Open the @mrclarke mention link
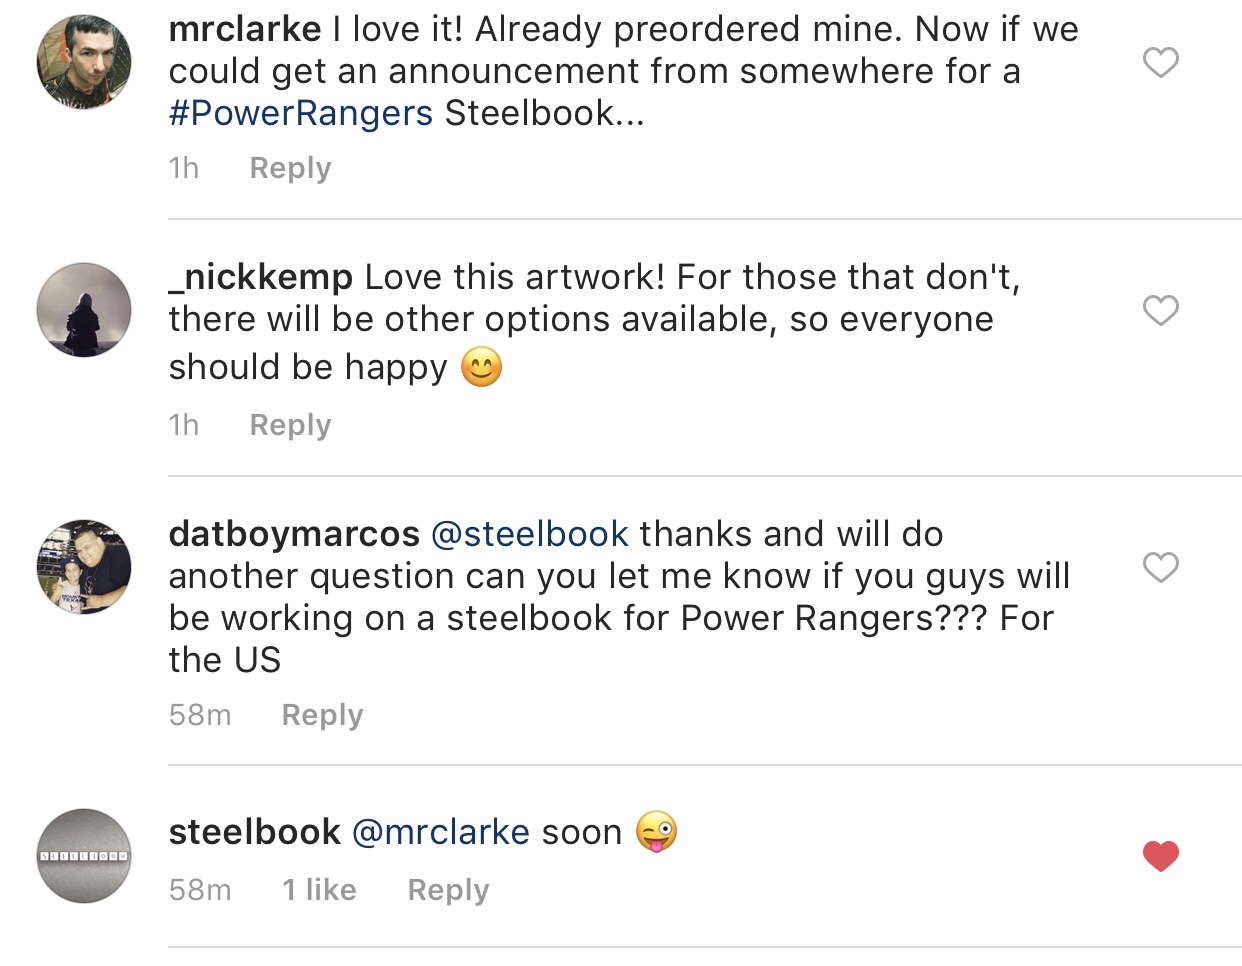1242x966 pixels. point(441,832)
